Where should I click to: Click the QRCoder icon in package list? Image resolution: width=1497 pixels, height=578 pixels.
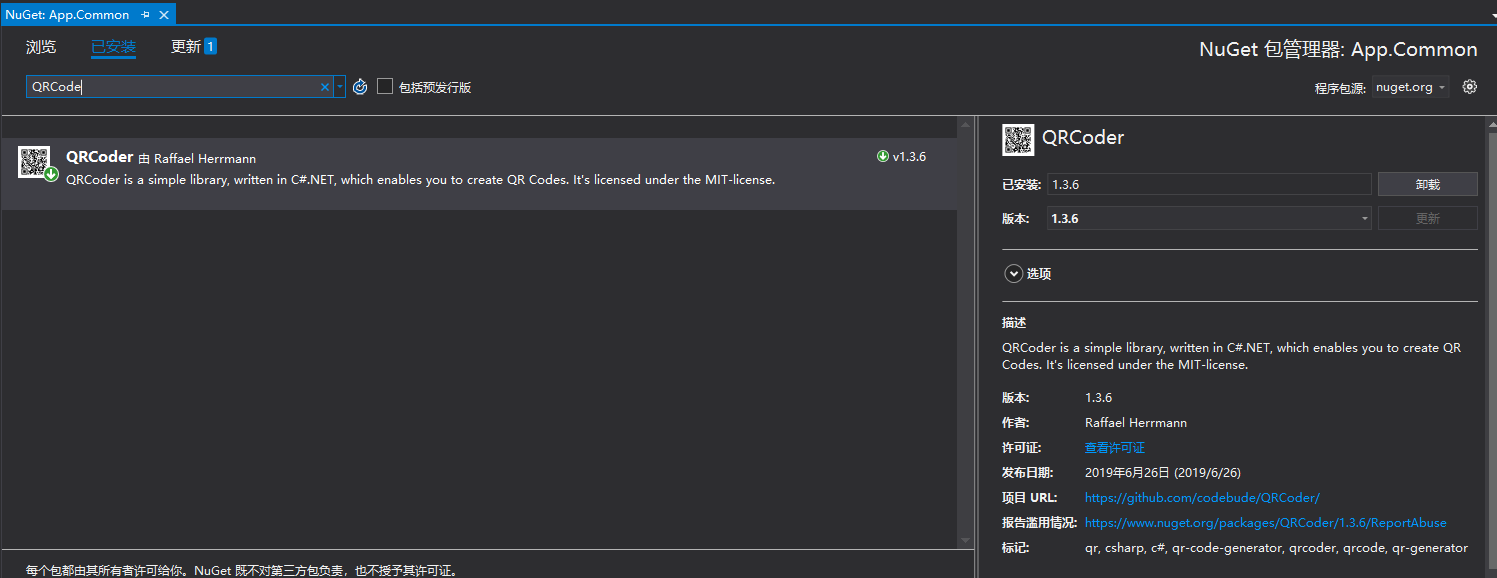click(35, 162)
